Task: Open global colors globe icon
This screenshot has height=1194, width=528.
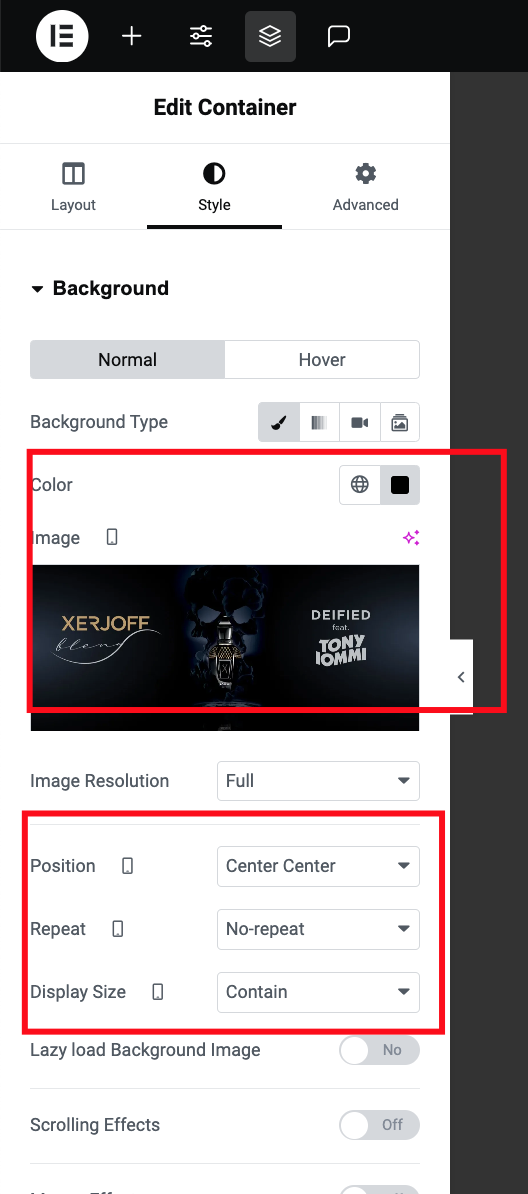Action: pyautogui.click(x=360, y=484)
